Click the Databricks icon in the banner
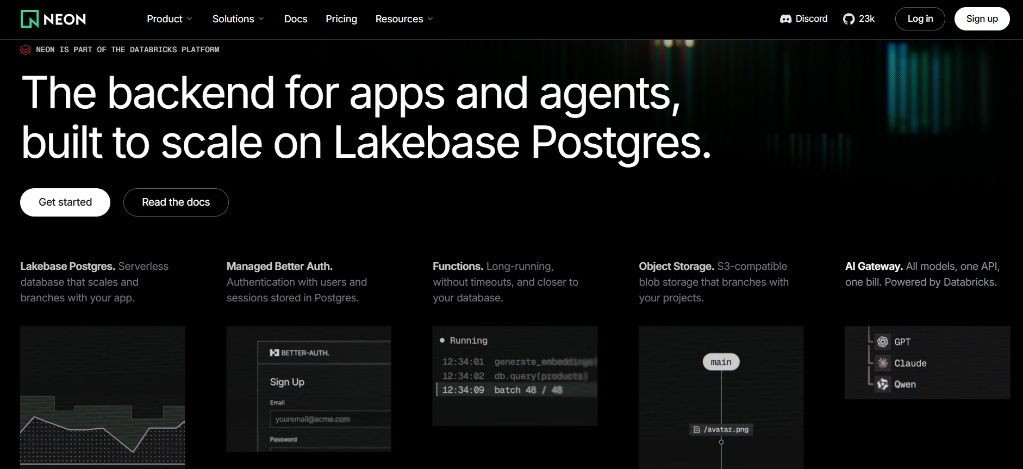The height and width of the screenshot is (469, 1023). click(x=25, y=50)
